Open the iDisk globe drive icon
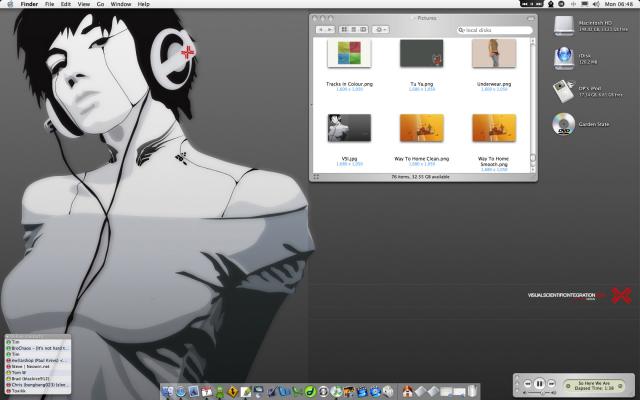Image resolution: width=640 pixels, height=400 pixels. coord(564,58)
